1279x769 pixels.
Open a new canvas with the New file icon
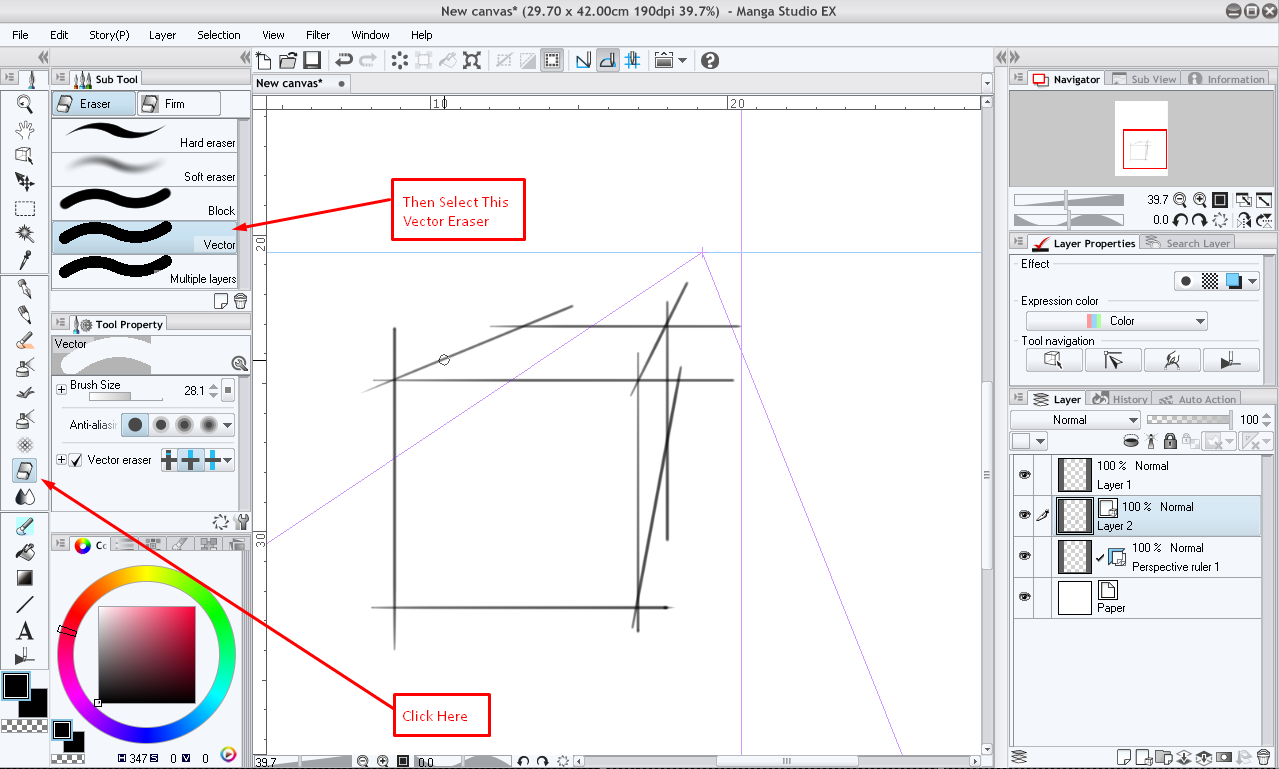coord(263,60)
